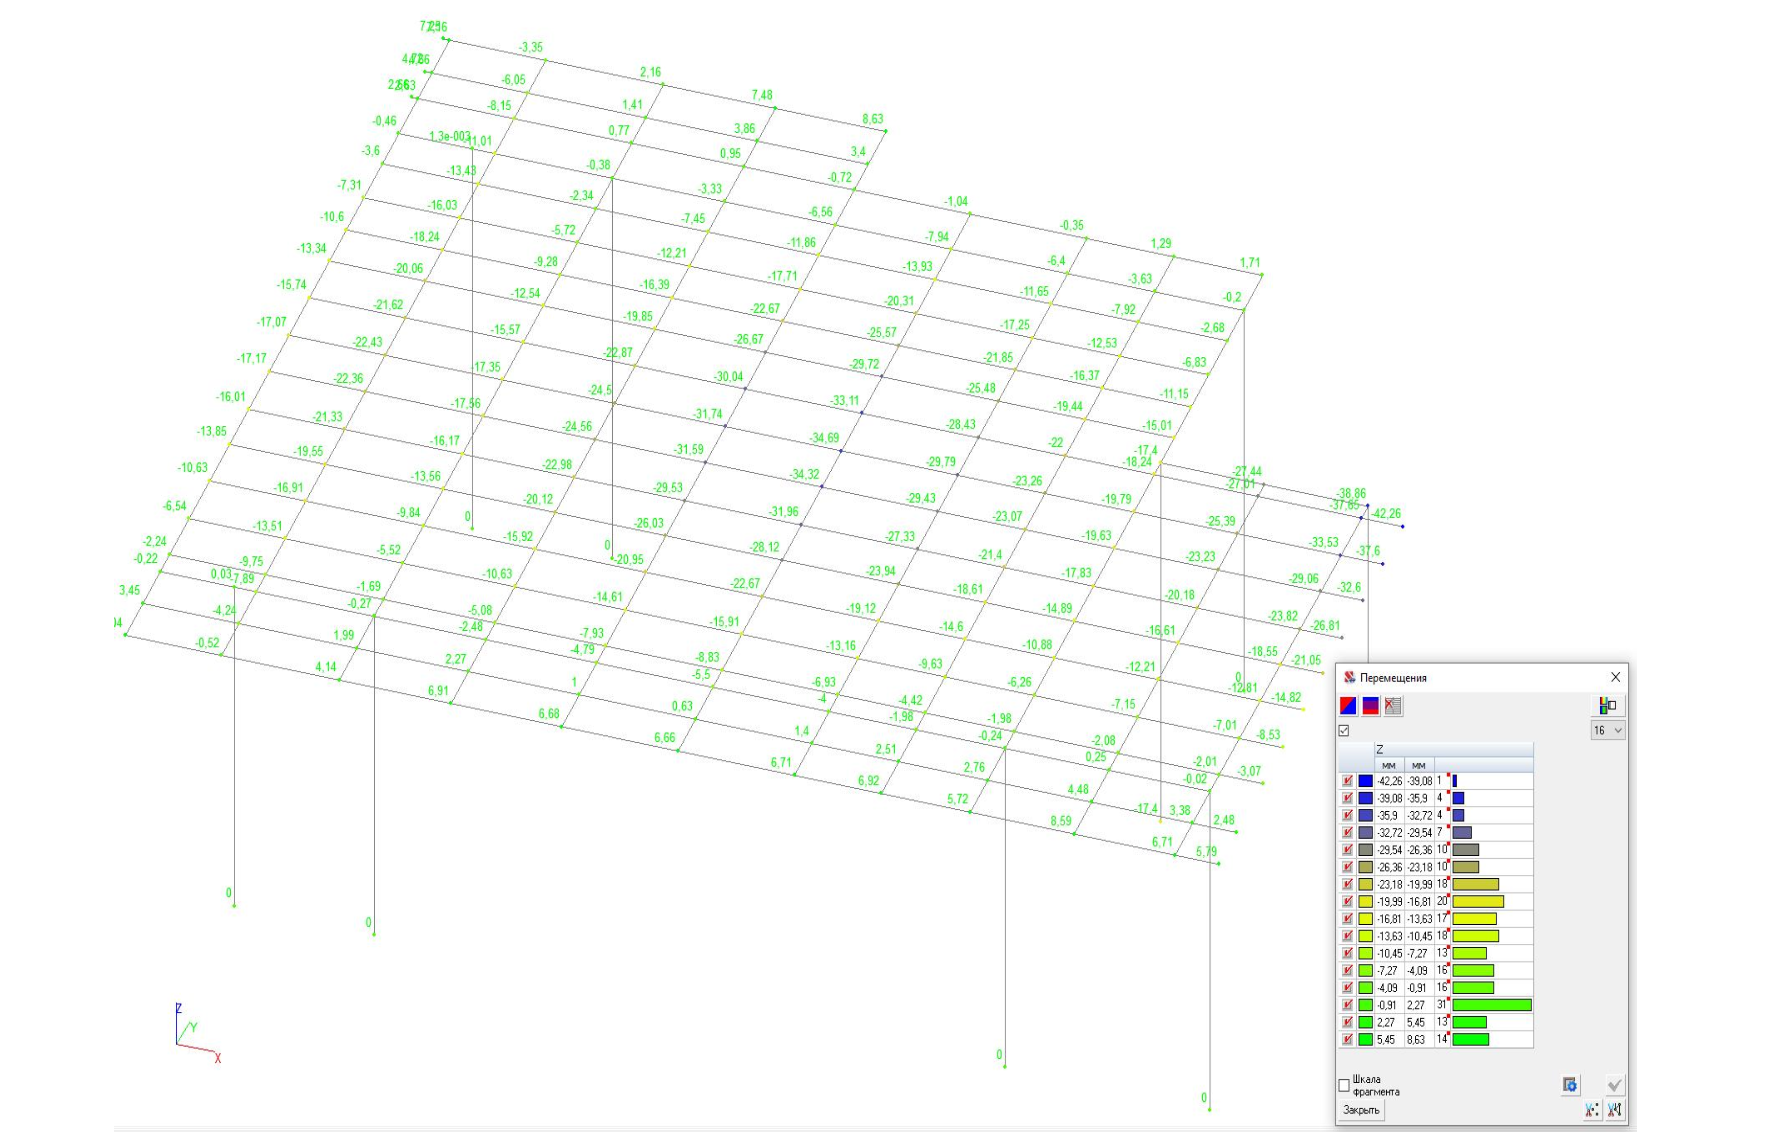
Task: Click the -42,26 minimum cell in the scale table
Action: [1389, 781]
